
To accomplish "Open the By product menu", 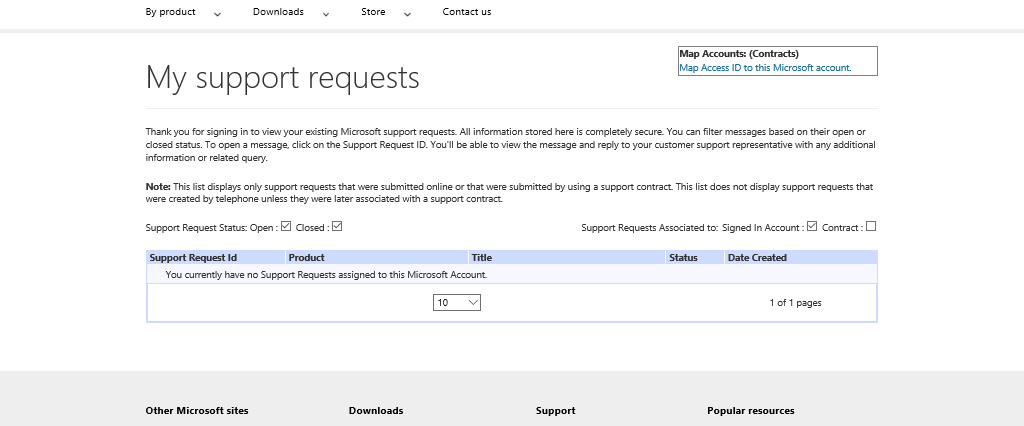I will click(x=170, y=12).
